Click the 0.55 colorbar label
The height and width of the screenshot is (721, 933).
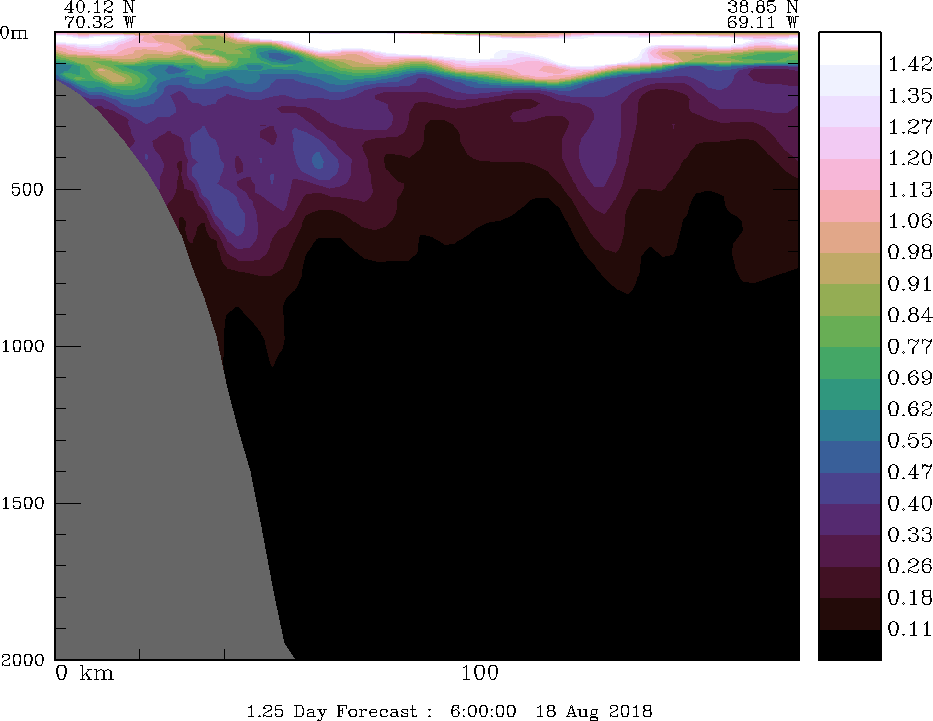(x=910, y=440)
